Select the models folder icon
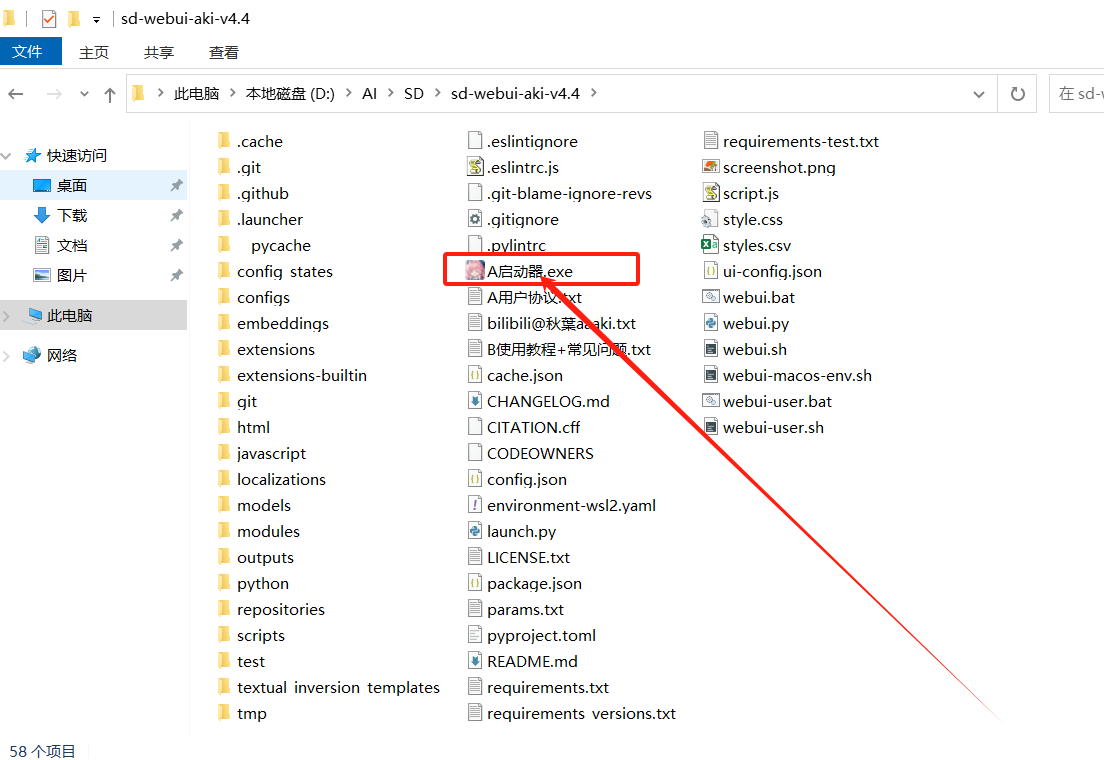 pyautogui.click(x=224, y=504)
